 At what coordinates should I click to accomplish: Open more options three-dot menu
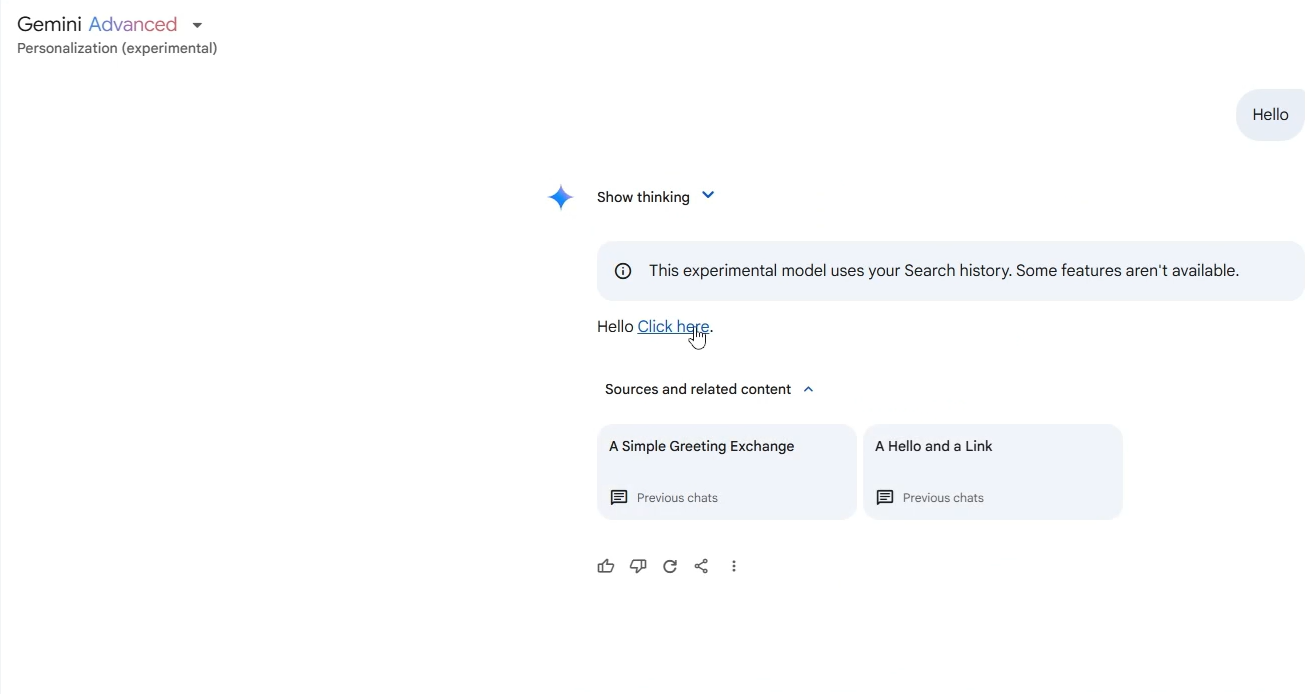pyautogui.click(x=734, y=566)
